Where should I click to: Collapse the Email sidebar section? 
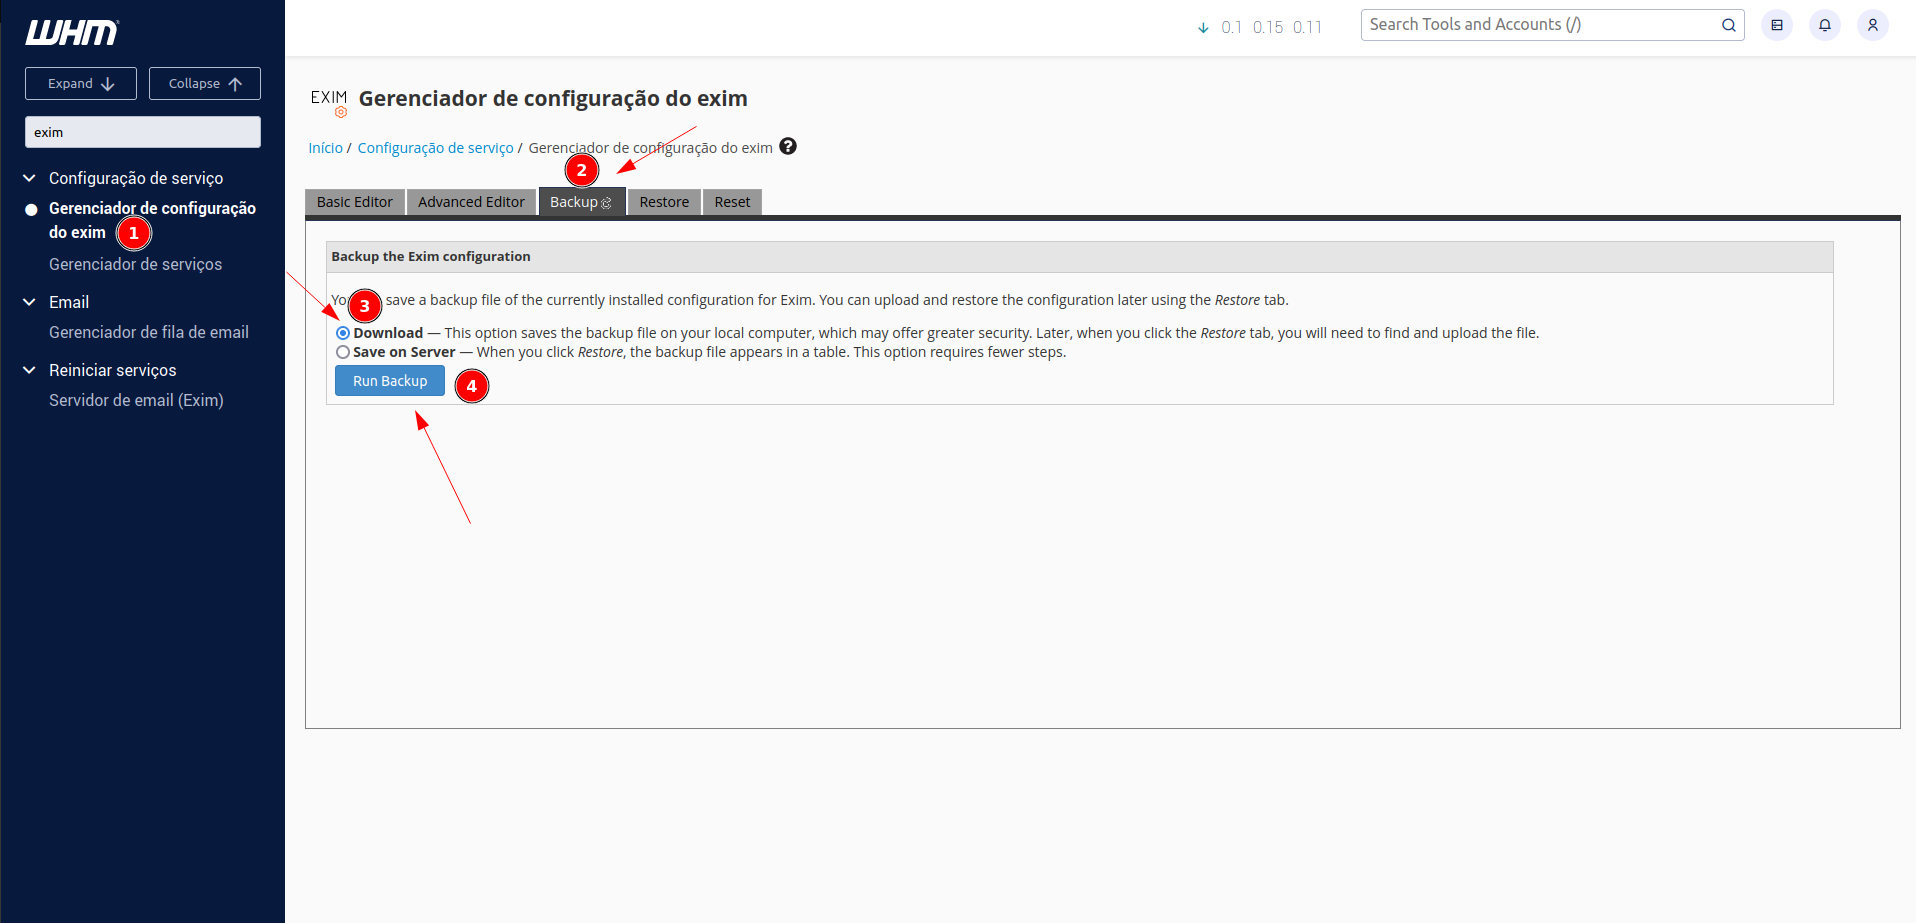pos(30,302)
